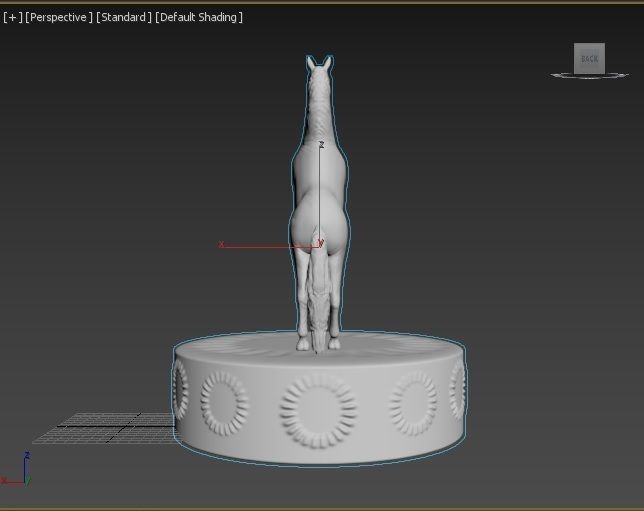The width and height of the screenshot is (644, 511).
Task: Click the world axis tripod icon
Action: point(16,470)
